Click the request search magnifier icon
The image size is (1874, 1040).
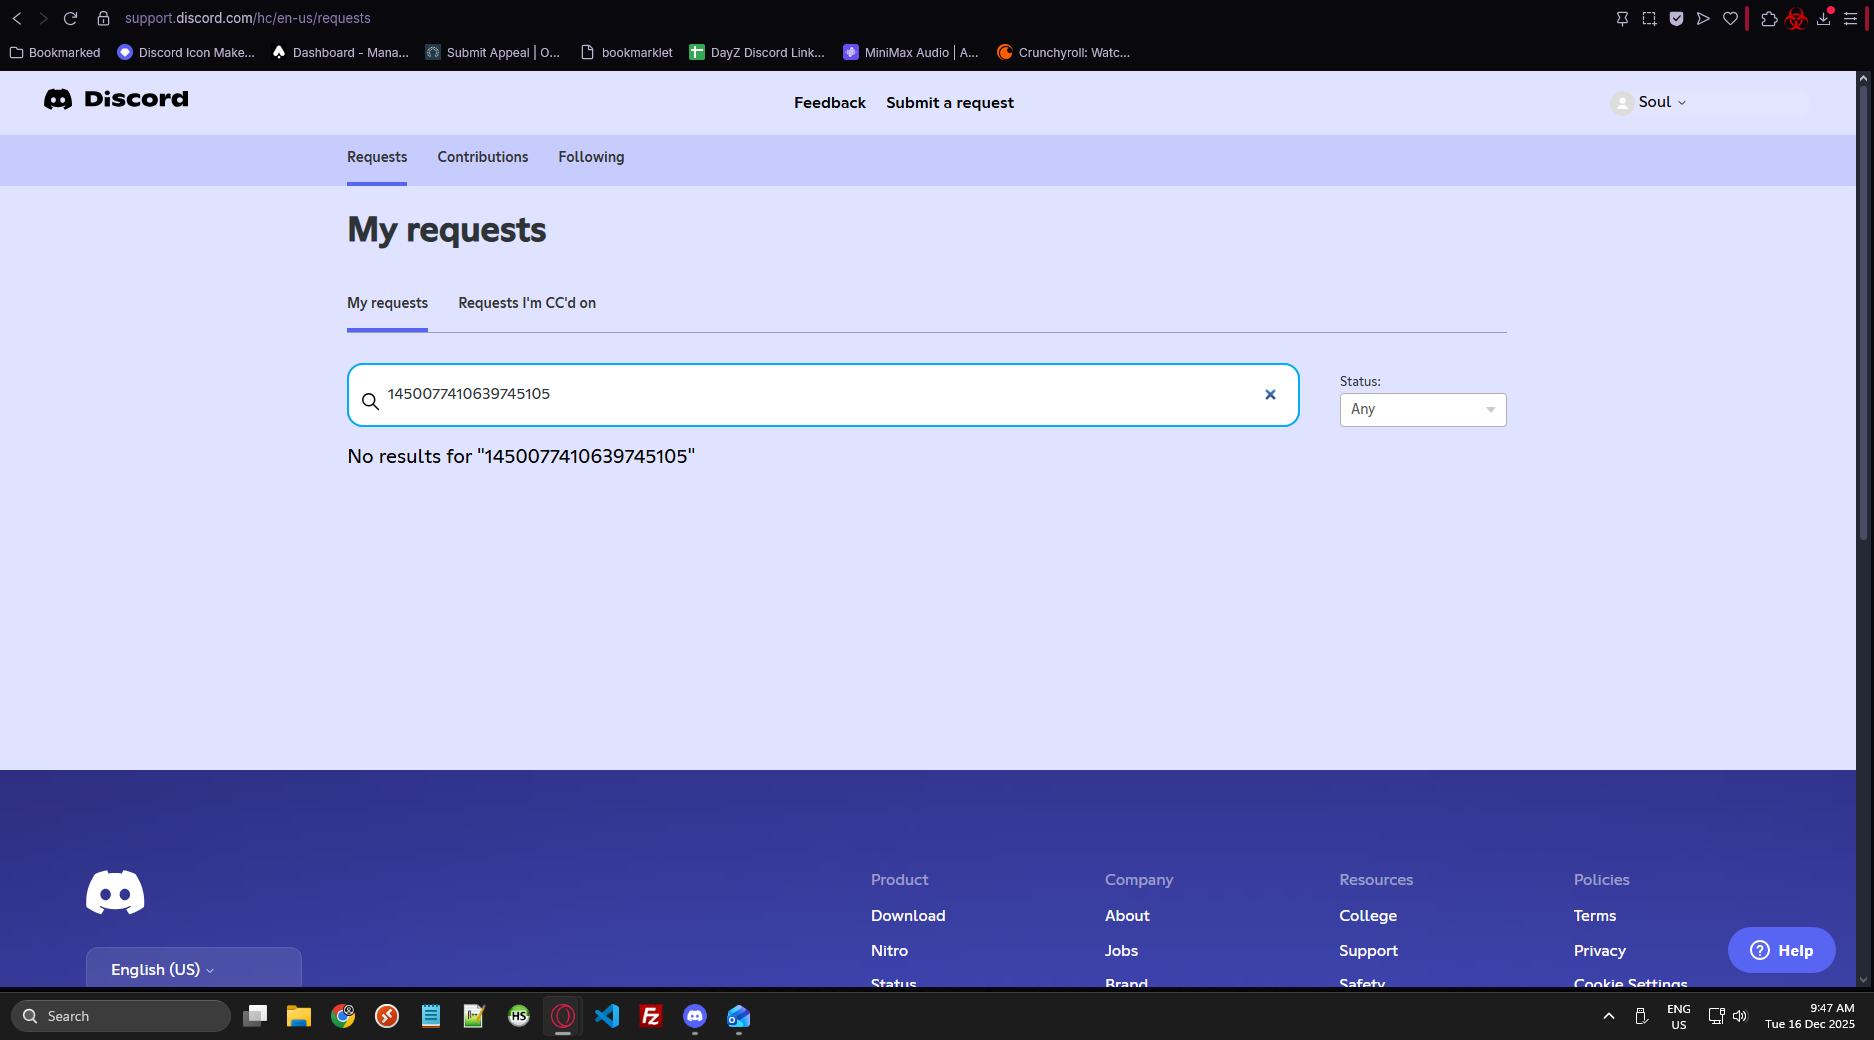pyautogui.click(x=370, y=401)
